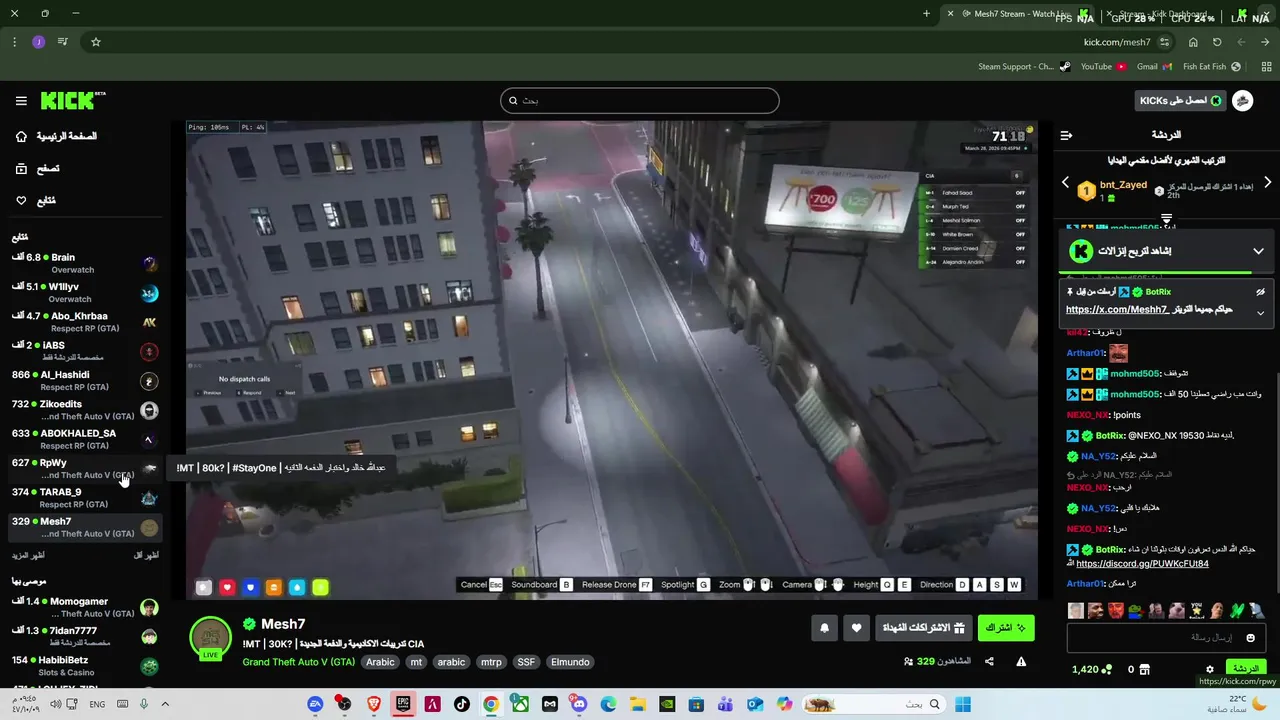The width and height of the screenshot is (1280, 720).
Task: Click the browser home icon
Action: click(x=1193, y=42)
